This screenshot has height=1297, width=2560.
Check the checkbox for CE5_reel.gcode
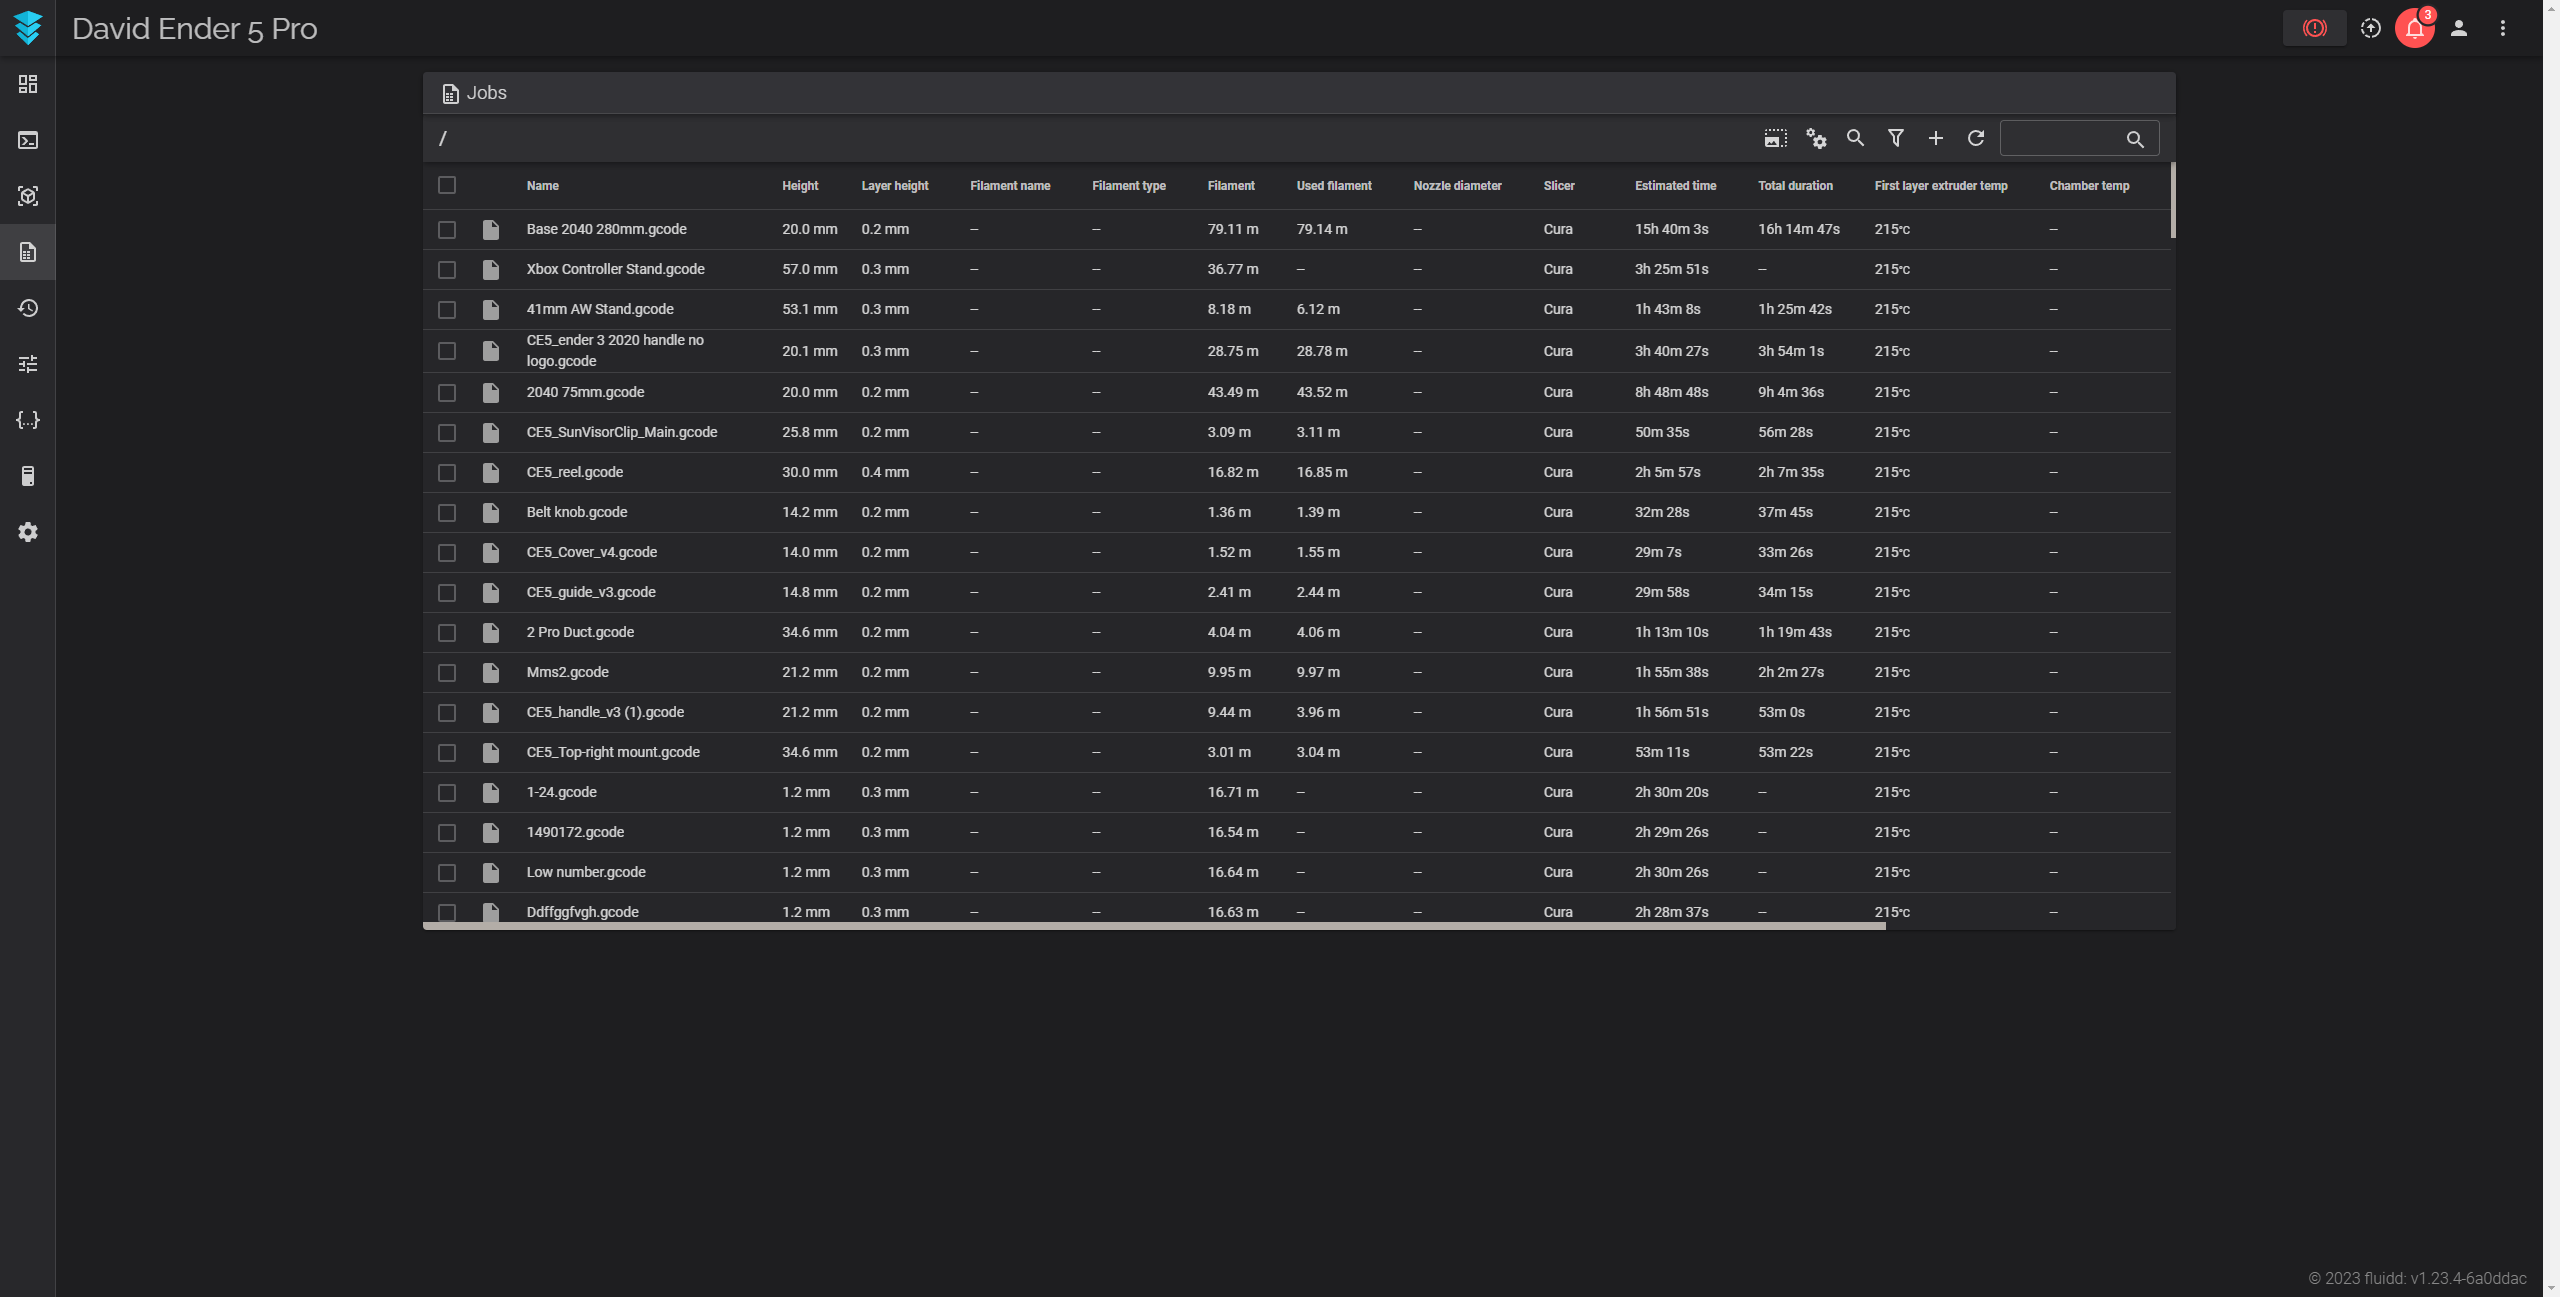tap(446, 472)
